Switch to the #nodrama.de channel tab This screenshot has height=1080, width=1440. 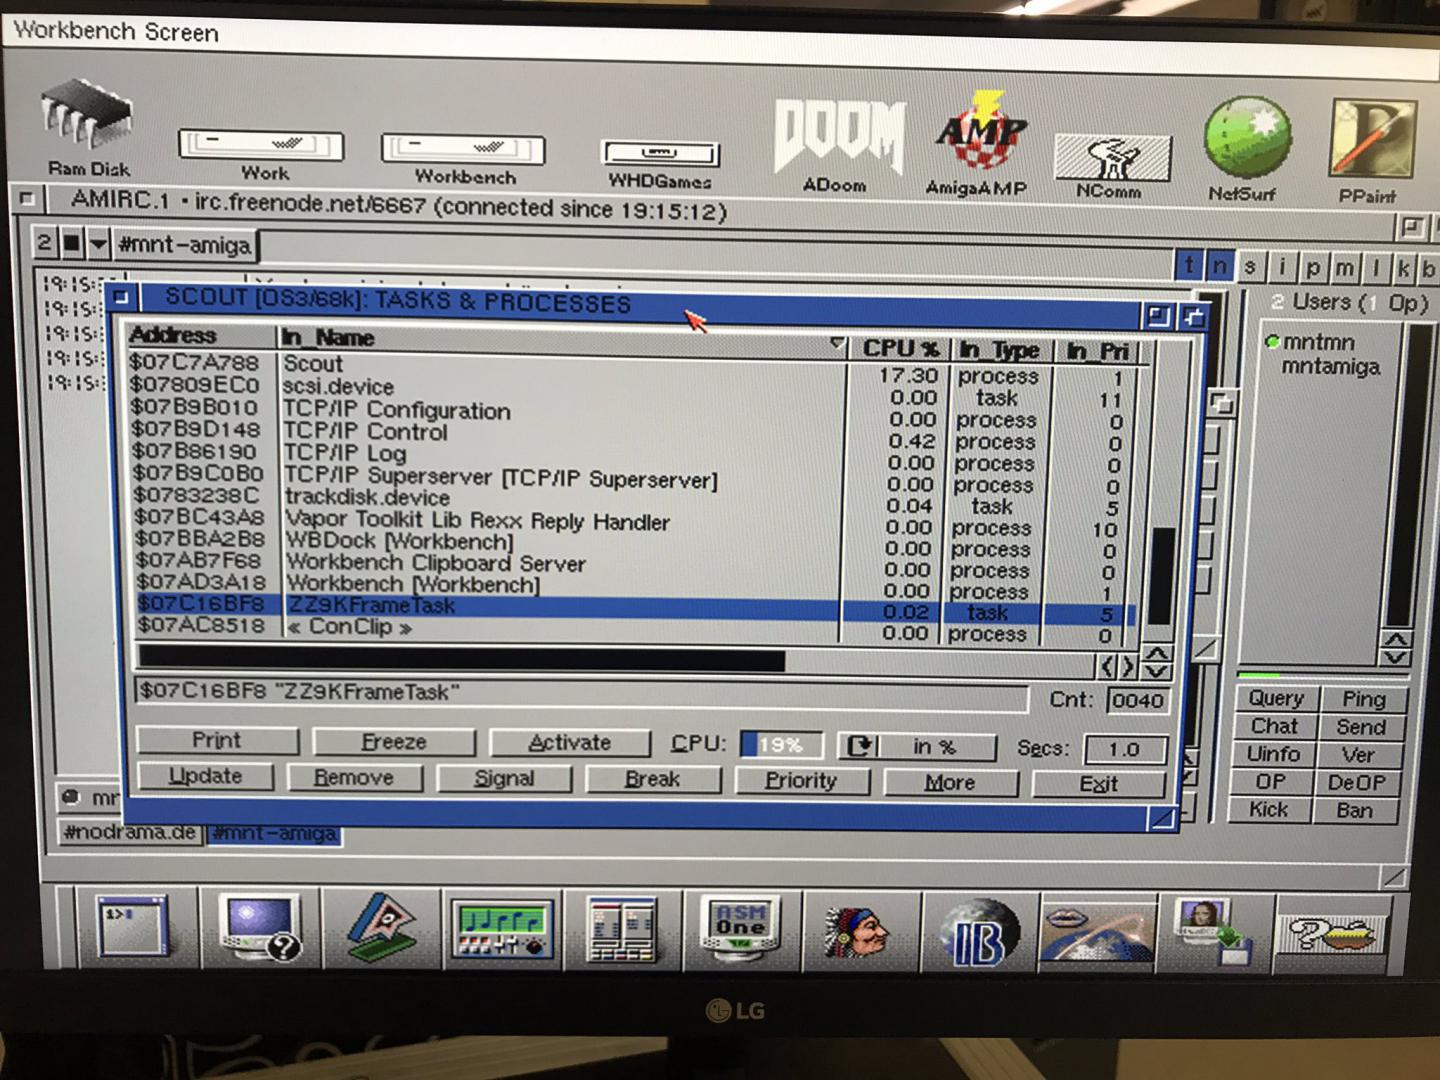(x=130, y=832)
